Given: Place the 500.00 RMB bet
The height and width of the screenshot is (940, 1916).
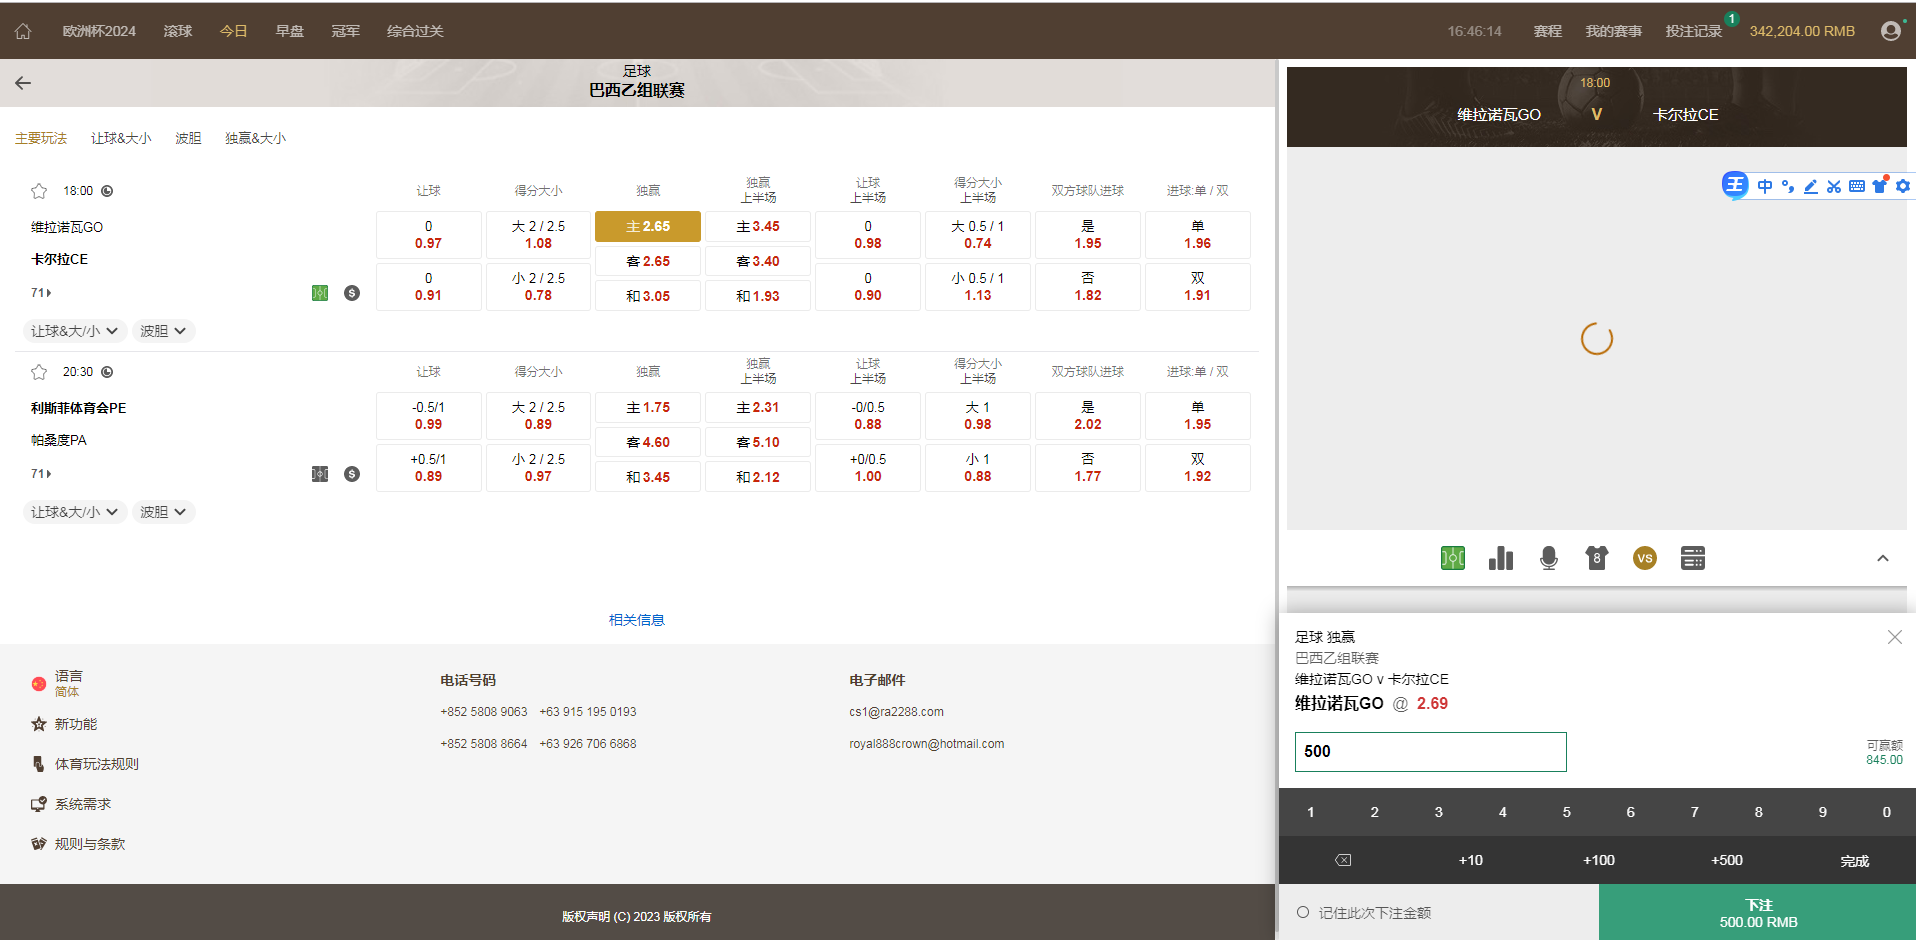Looking at the screenshot, I should click(1757, 912).
